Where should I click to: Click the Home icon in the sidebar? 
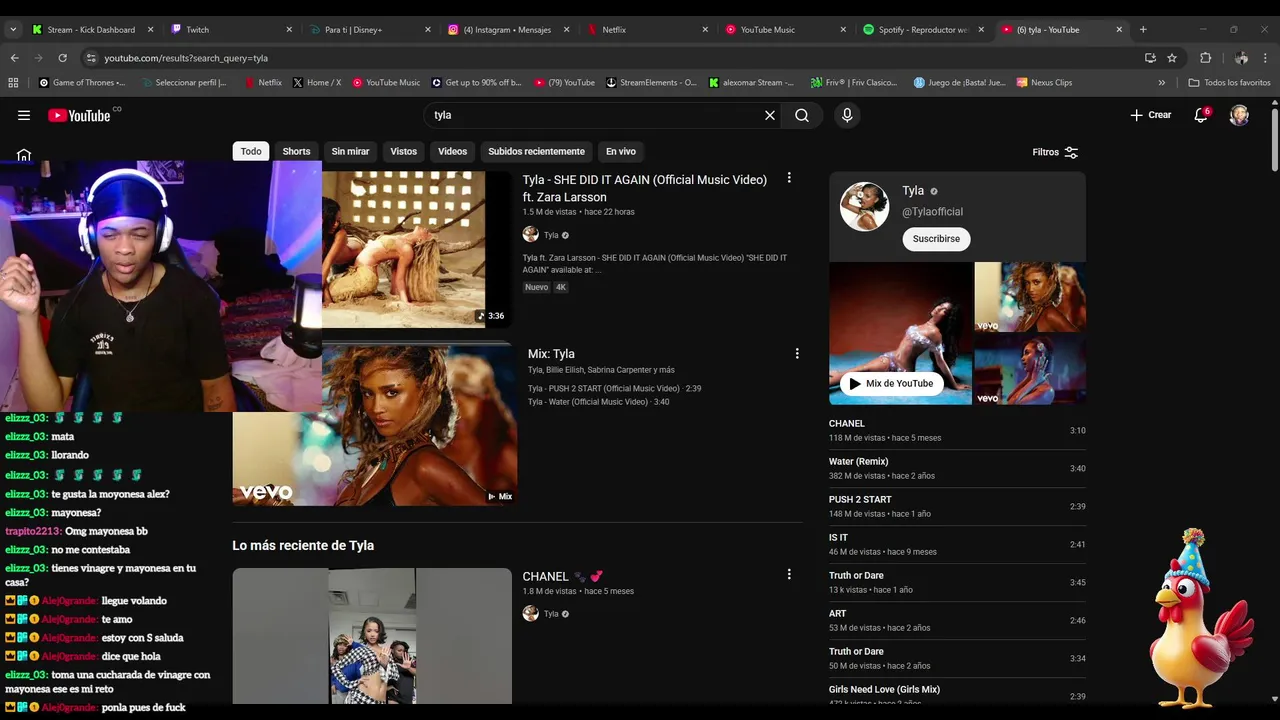pos(24,155)
